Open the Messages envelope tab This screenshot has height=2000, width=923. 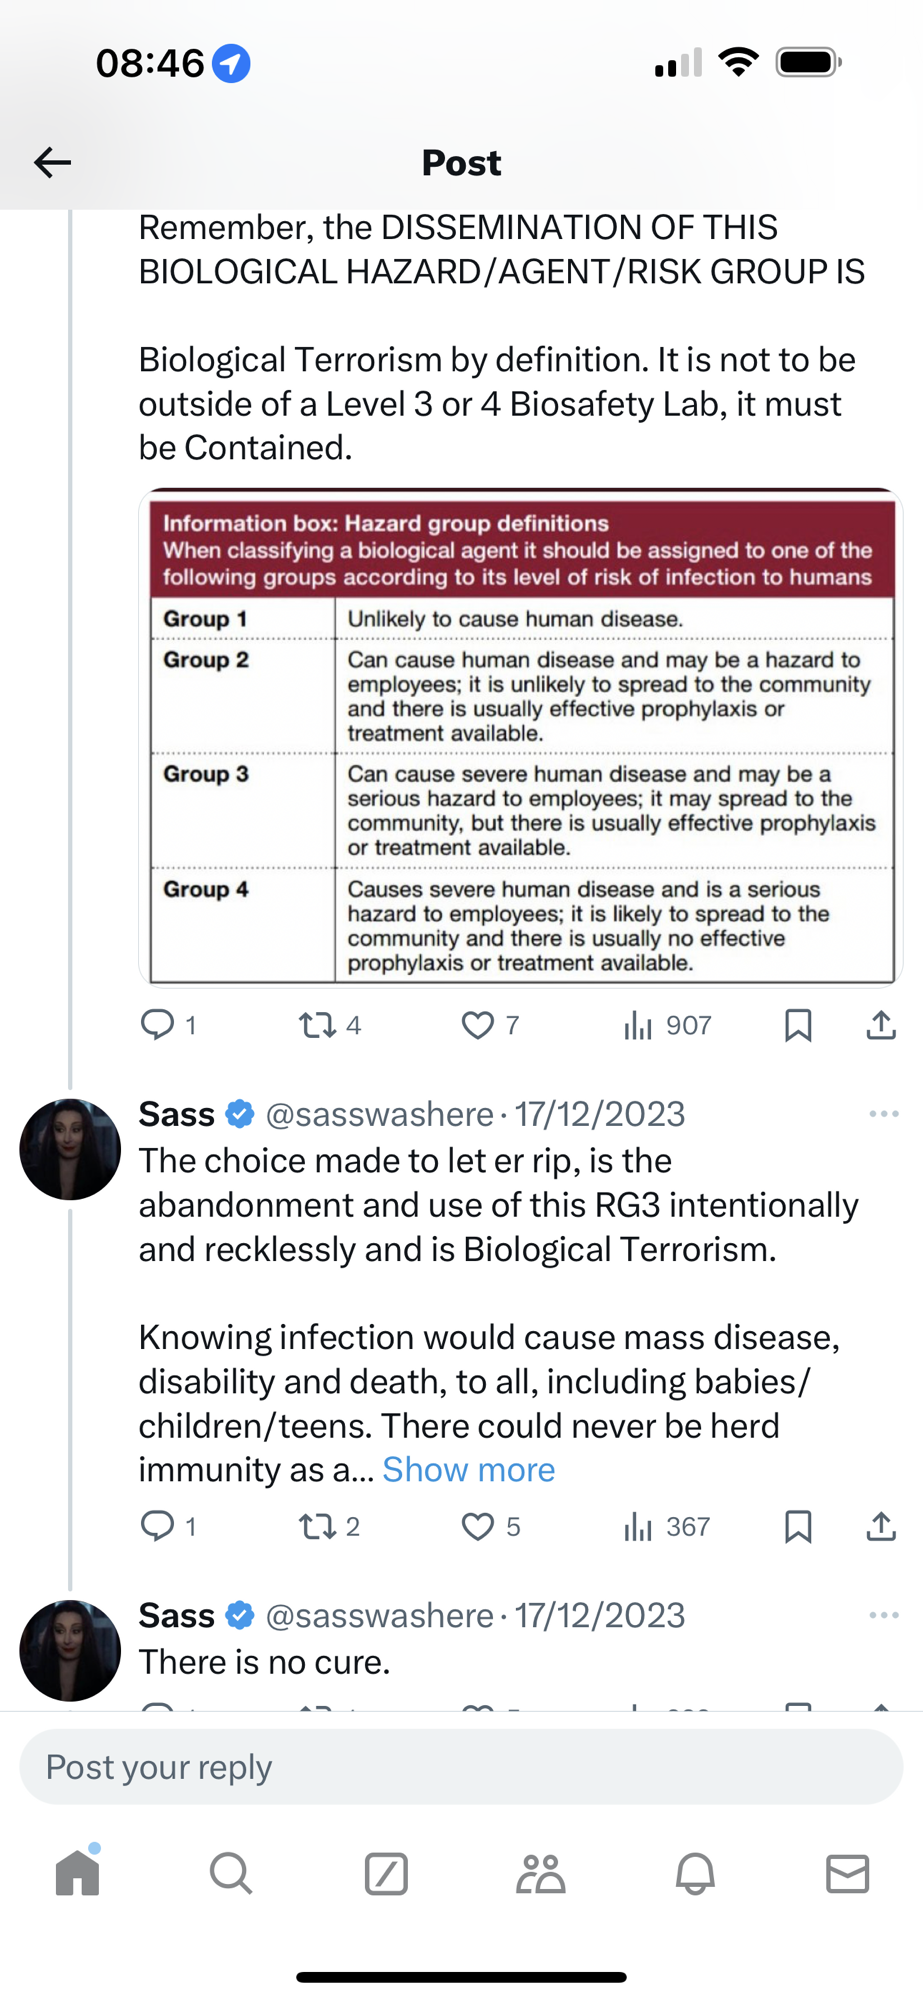(x=848, y=1873)
